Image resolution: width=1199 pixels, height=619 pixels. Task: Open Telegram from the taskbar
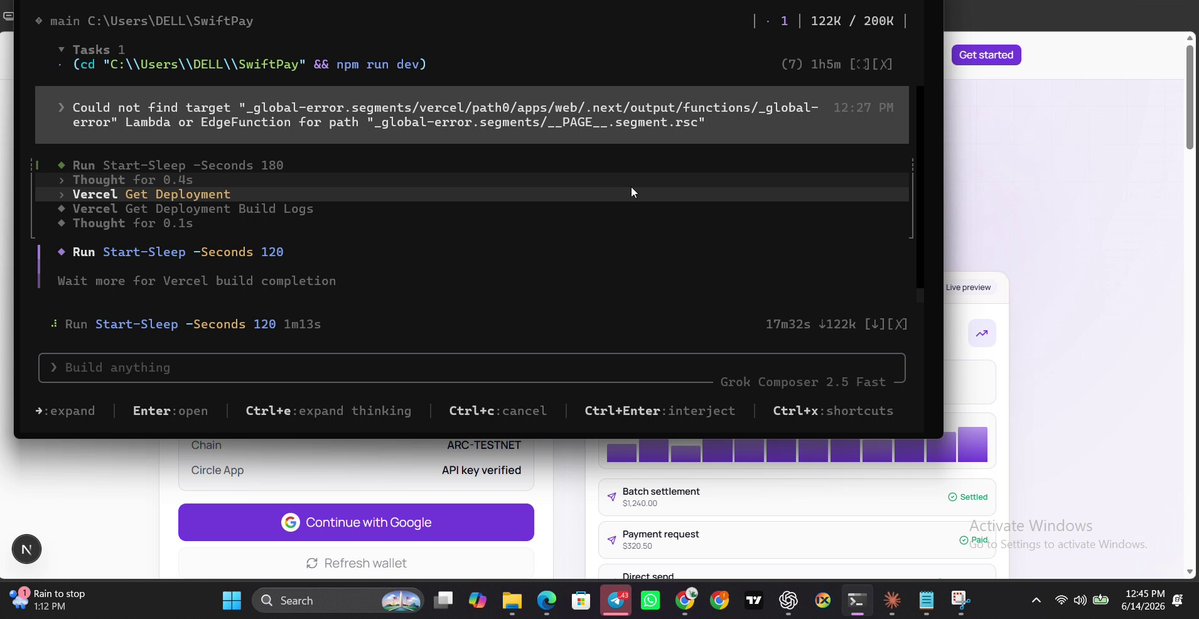[x=616, y=601]
